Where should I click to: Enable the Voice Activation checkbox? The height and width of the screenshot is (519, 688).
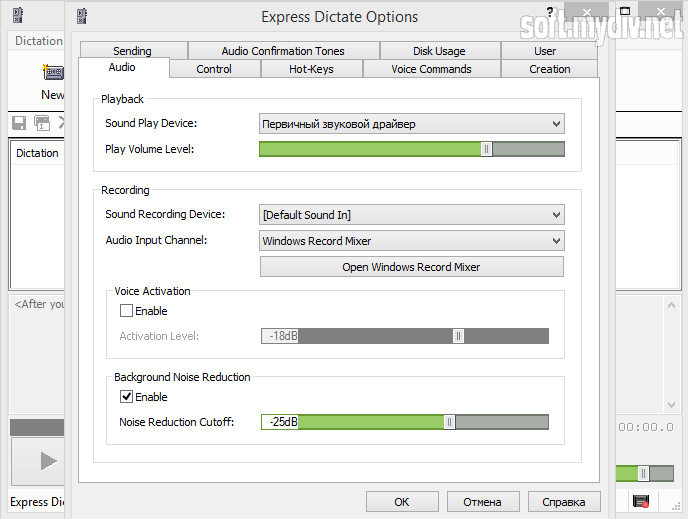pyautogui.click(x=126, y=311)
